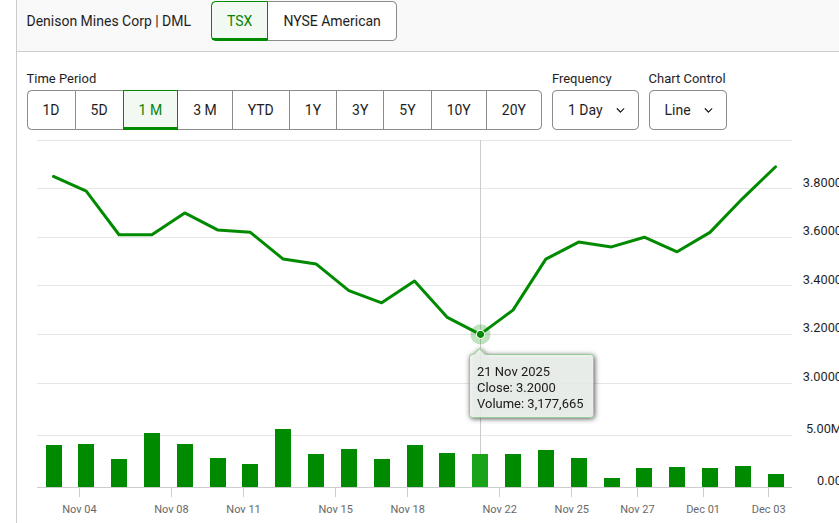839x523 pixels.
Task: Select the 5Y time period
Action: pos(407,110)
